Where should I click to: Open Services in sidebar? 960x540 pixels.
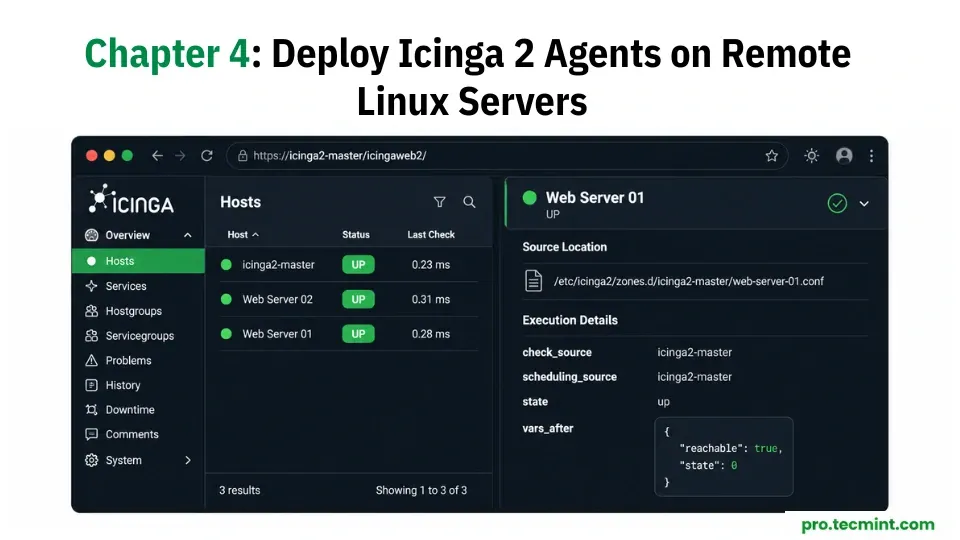(x=126, y=286)
